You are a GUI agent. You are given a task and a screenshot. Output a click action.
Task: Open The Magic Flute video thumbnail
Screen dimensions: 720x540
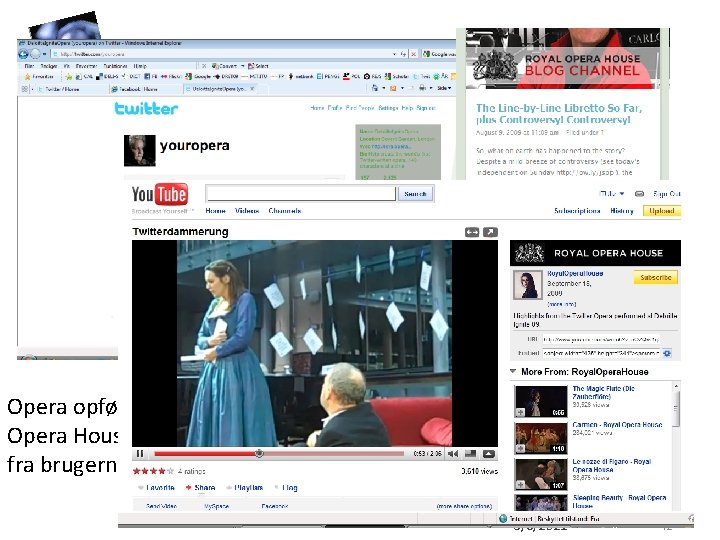coord(541,401)
